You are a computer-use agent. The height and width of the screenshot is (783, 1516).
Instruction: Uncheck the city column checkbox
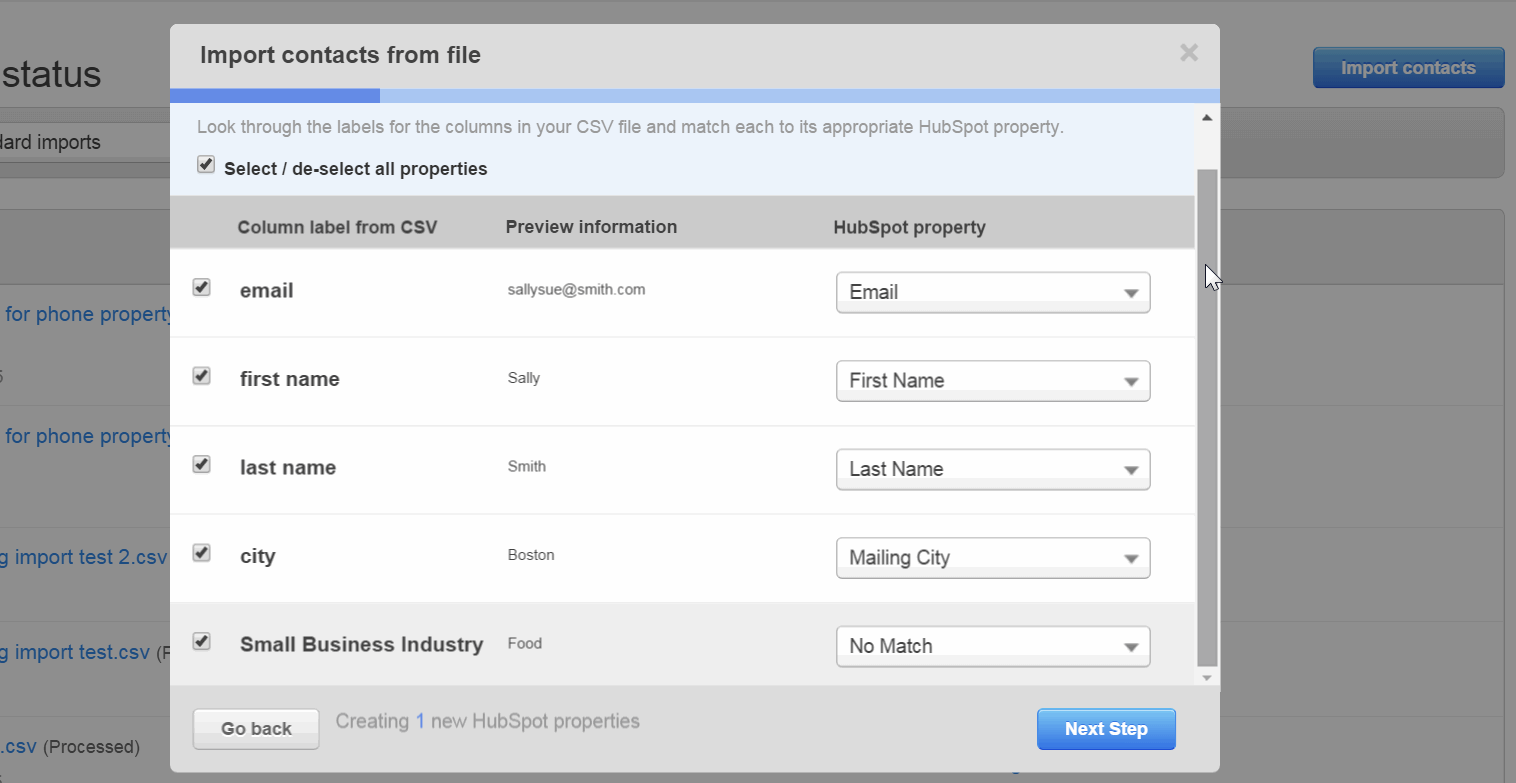click(202, 553)
